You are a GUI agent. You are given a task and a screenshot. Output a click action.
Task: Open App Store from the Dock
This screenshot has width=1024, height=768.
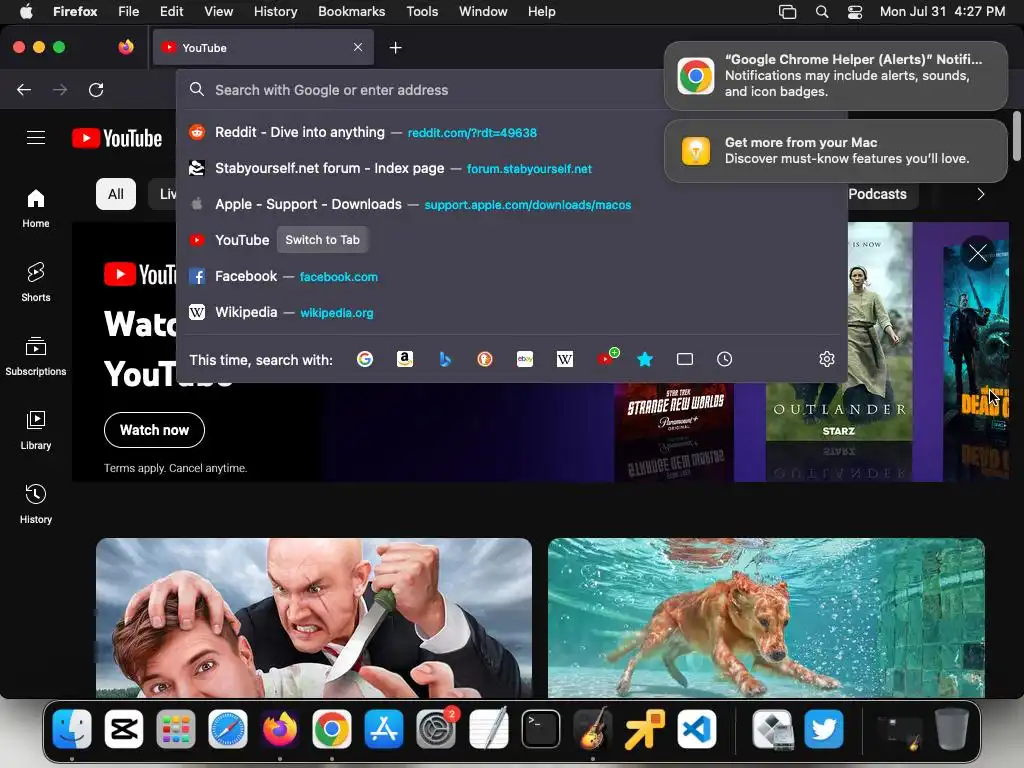pos(384,729)
